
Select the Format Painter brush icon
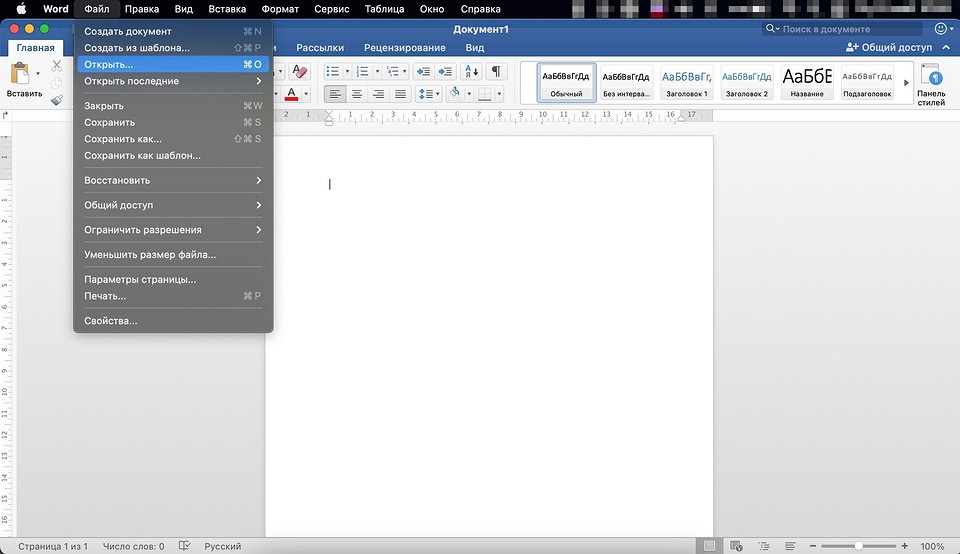pyautogui.click(x=57, y=100)
